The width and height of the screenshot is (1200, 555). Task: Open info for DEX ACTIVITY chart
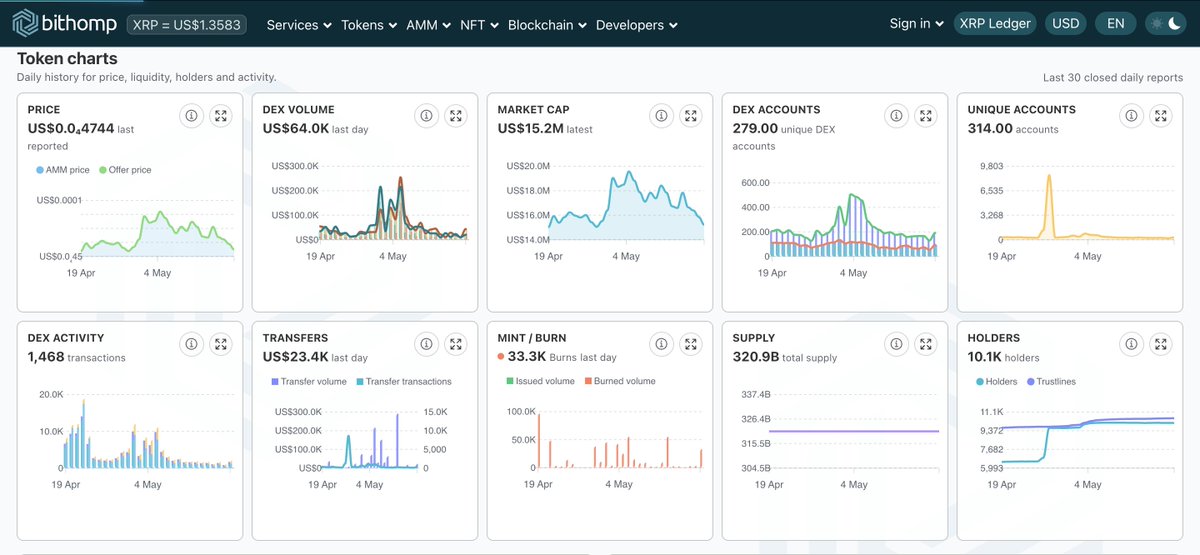coord(191,344)
